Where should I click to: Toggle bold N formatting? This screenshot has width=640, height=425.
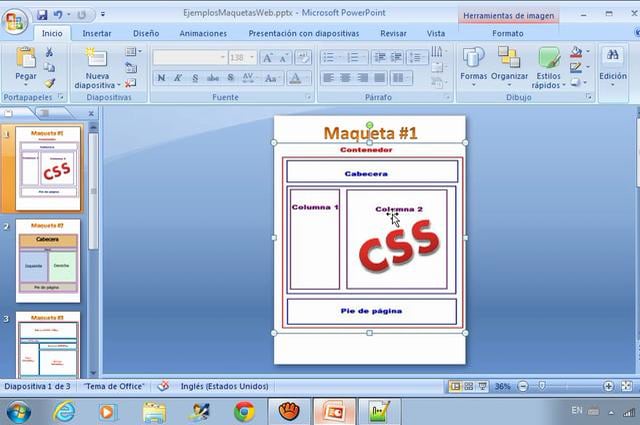pyautogui.click(x=161, y=78)
